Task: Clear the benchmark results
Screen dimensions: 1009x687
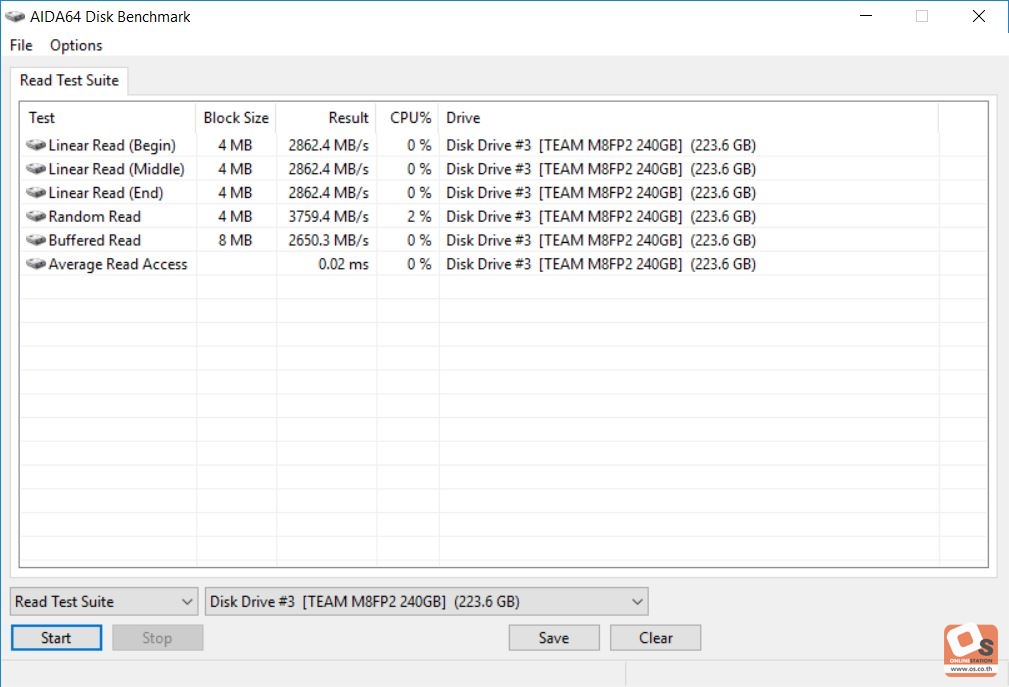Action: click(656, 637)
